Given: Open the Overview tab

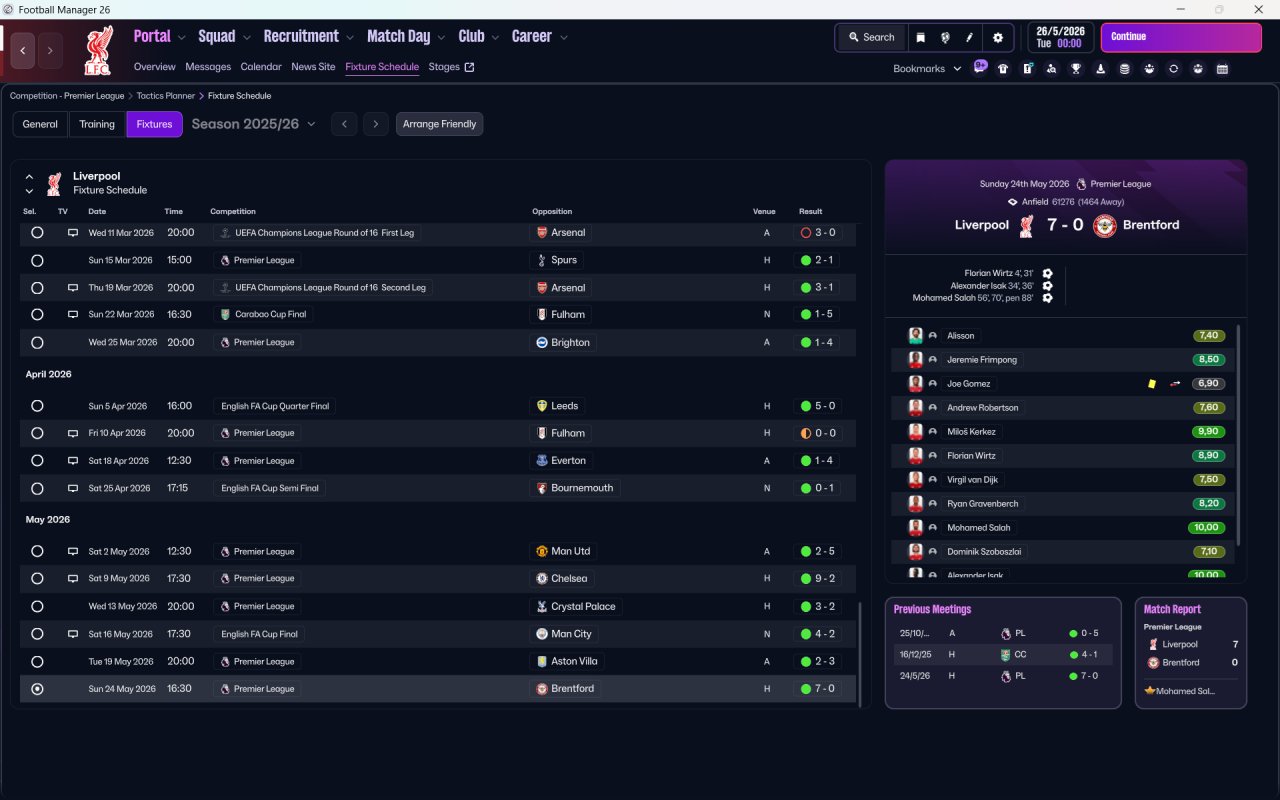Looking at the screenshot, I should tap(155, 67).
